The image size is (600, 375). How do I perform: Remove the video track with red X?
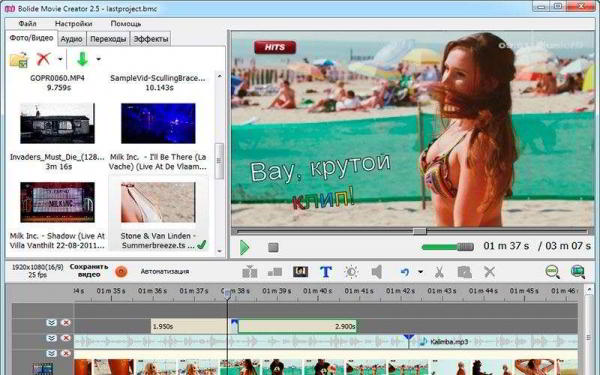click(66, 353)
